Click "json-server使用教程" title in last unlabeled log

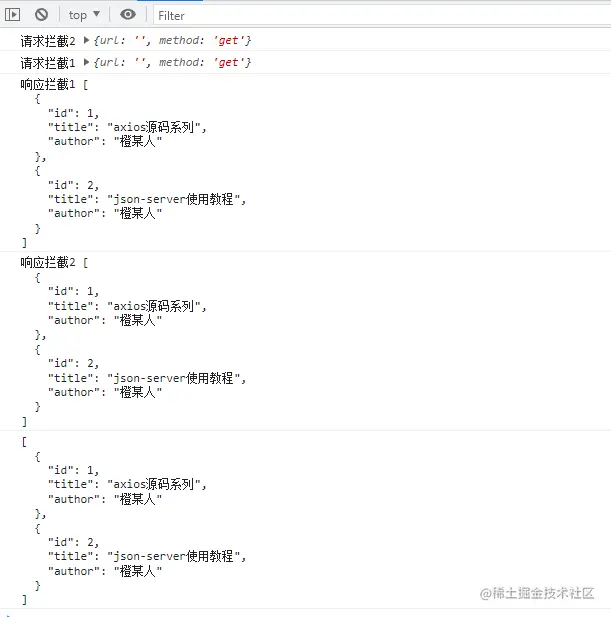pos(173,556)
